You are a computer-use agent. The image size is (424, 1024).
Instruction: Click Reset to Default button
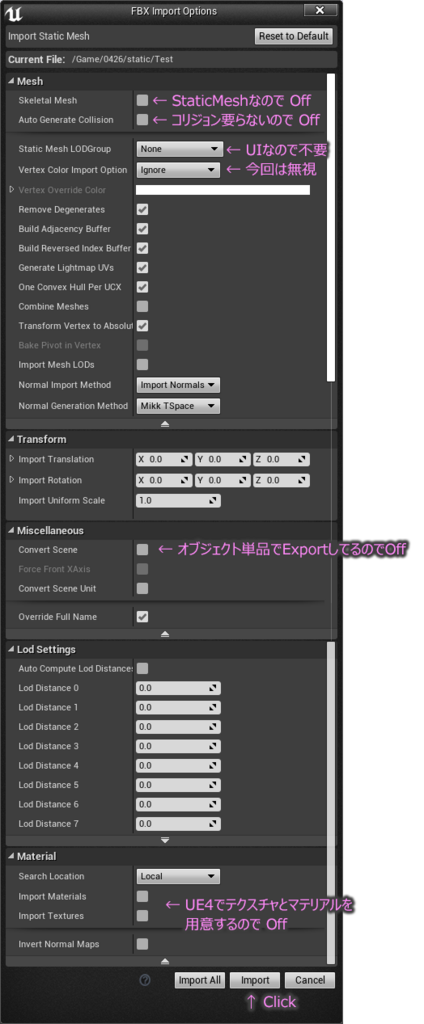coord(294,37)
